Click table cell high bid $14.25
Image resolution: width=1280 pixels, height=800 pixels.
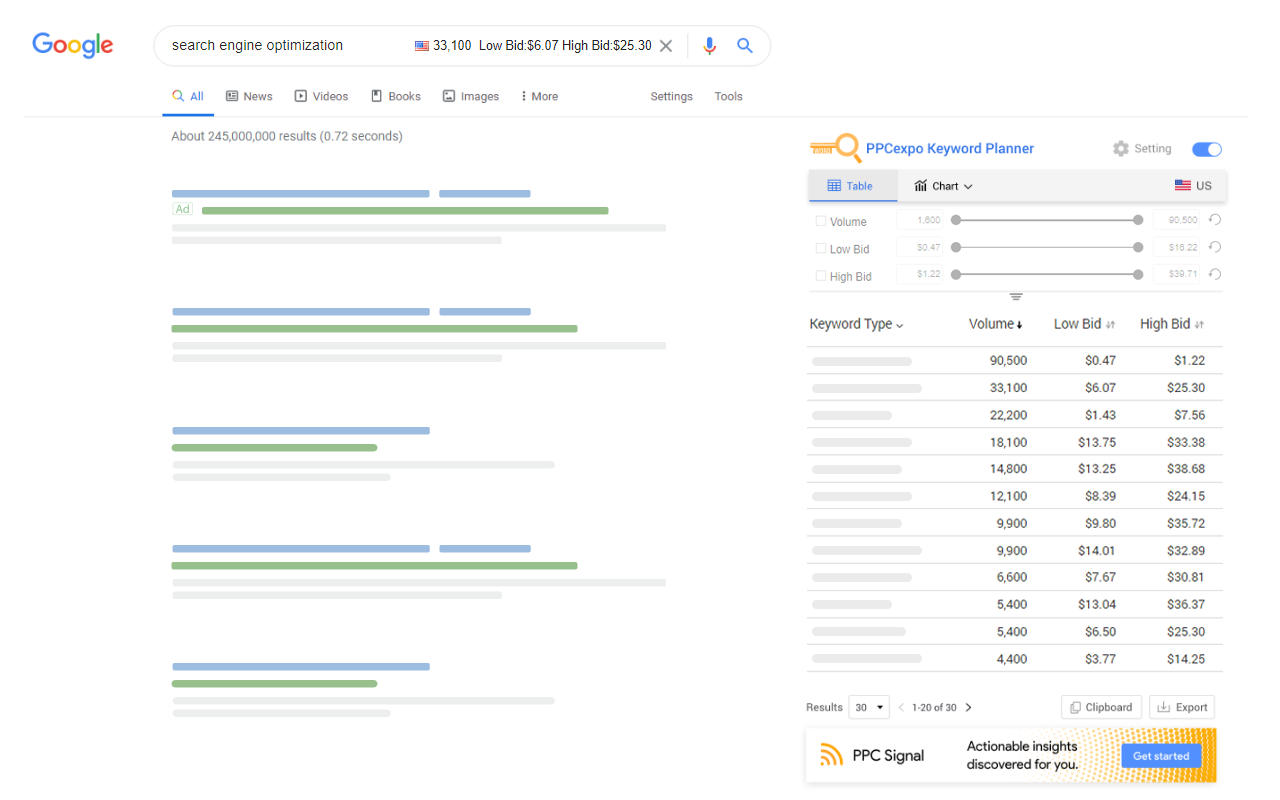pos(1186,659)
